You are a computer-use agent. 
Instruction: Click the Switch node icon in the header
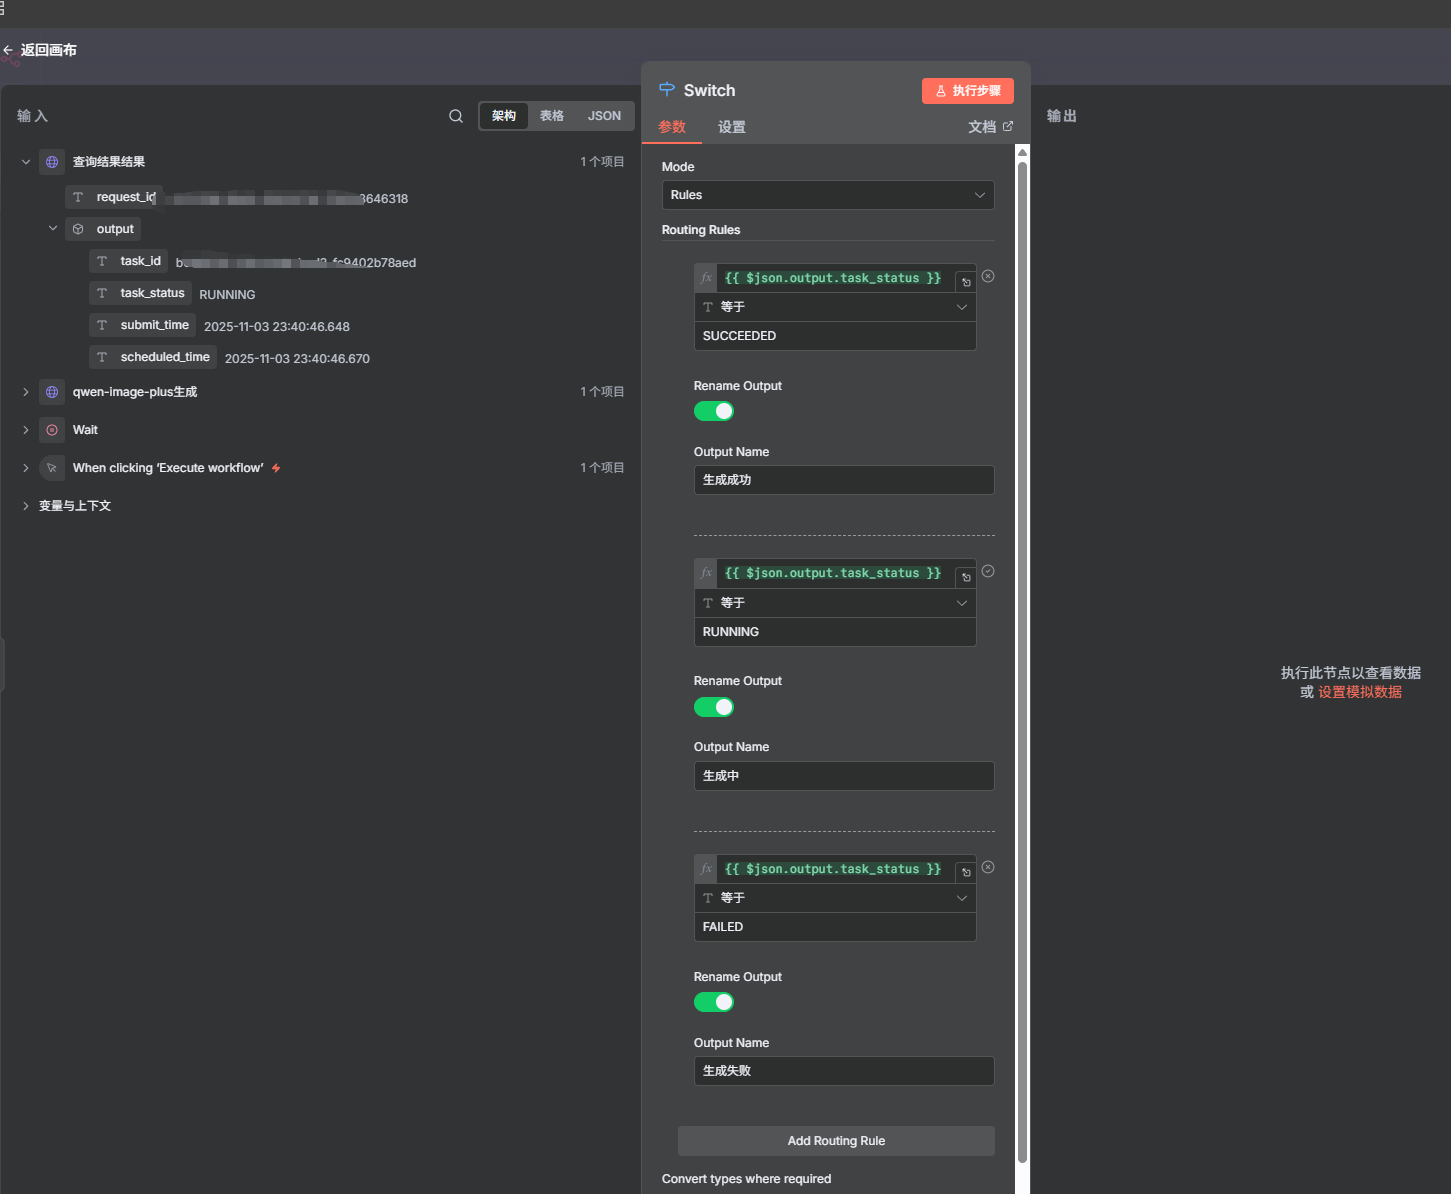[x=667, y=89]
